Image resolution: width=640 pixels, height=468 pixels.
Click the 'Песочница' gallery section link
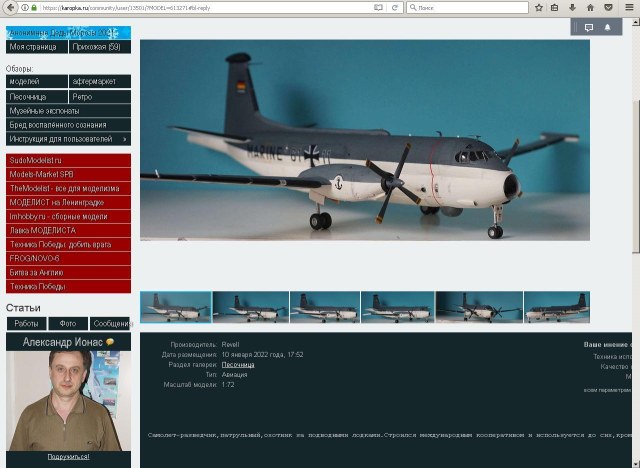click(x=238, y=365)
